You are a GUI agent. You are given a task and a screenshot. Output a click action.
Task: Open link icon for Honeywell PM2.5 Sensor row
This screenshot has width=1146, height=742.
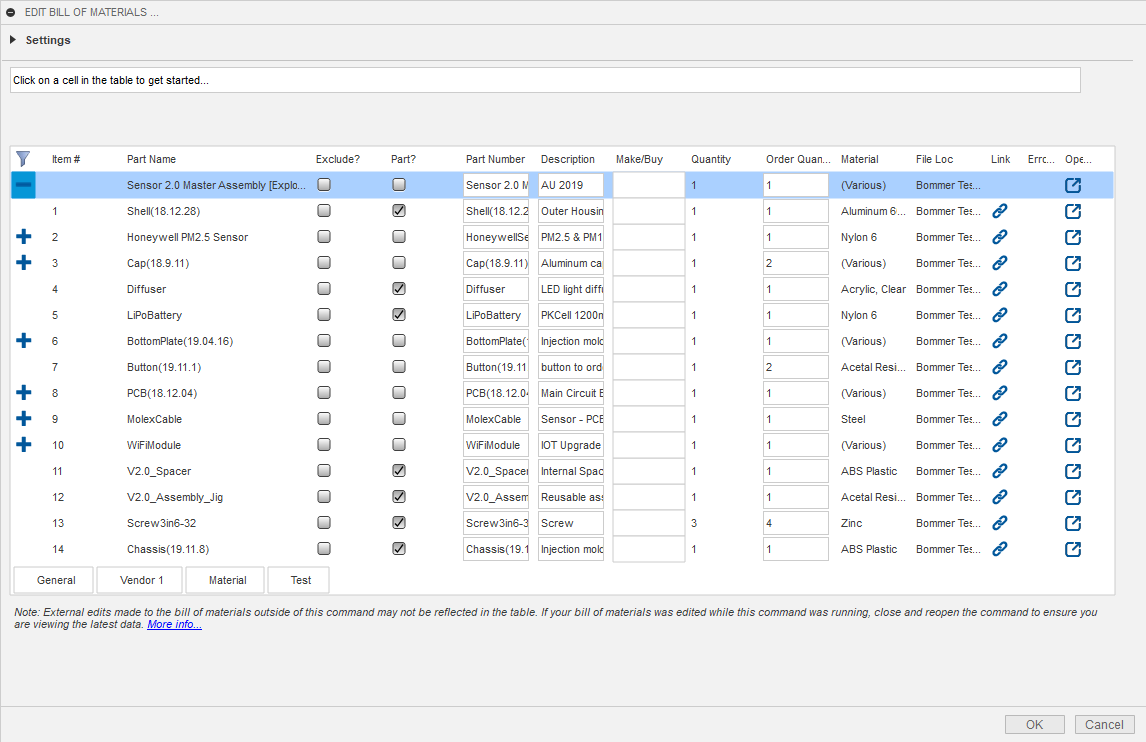[x=1000, y=237]
